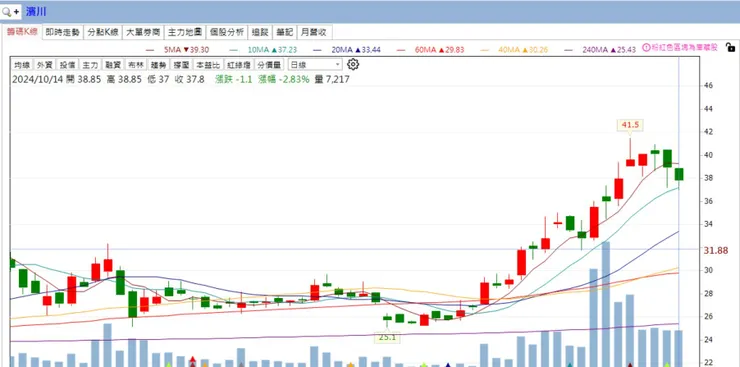Screen dimensions: 740x367
Task: Click the 漲幅 -2.83% value
Action: (284, 79)
